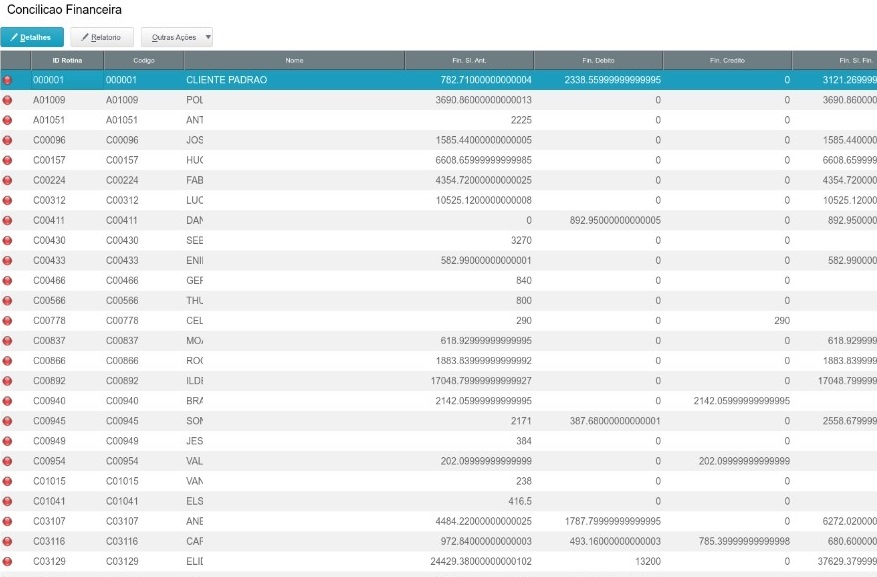Sort by the ID Rotina column header
The width and height of the screenshot is (877, 577).
coord(66,60)
